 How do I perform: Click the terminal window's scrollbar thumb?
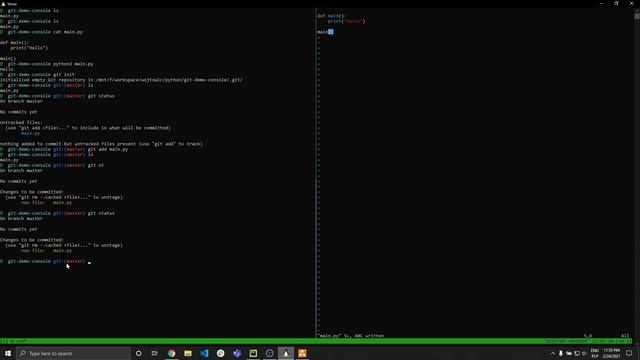pyautogui.click(x=637, y=16)
